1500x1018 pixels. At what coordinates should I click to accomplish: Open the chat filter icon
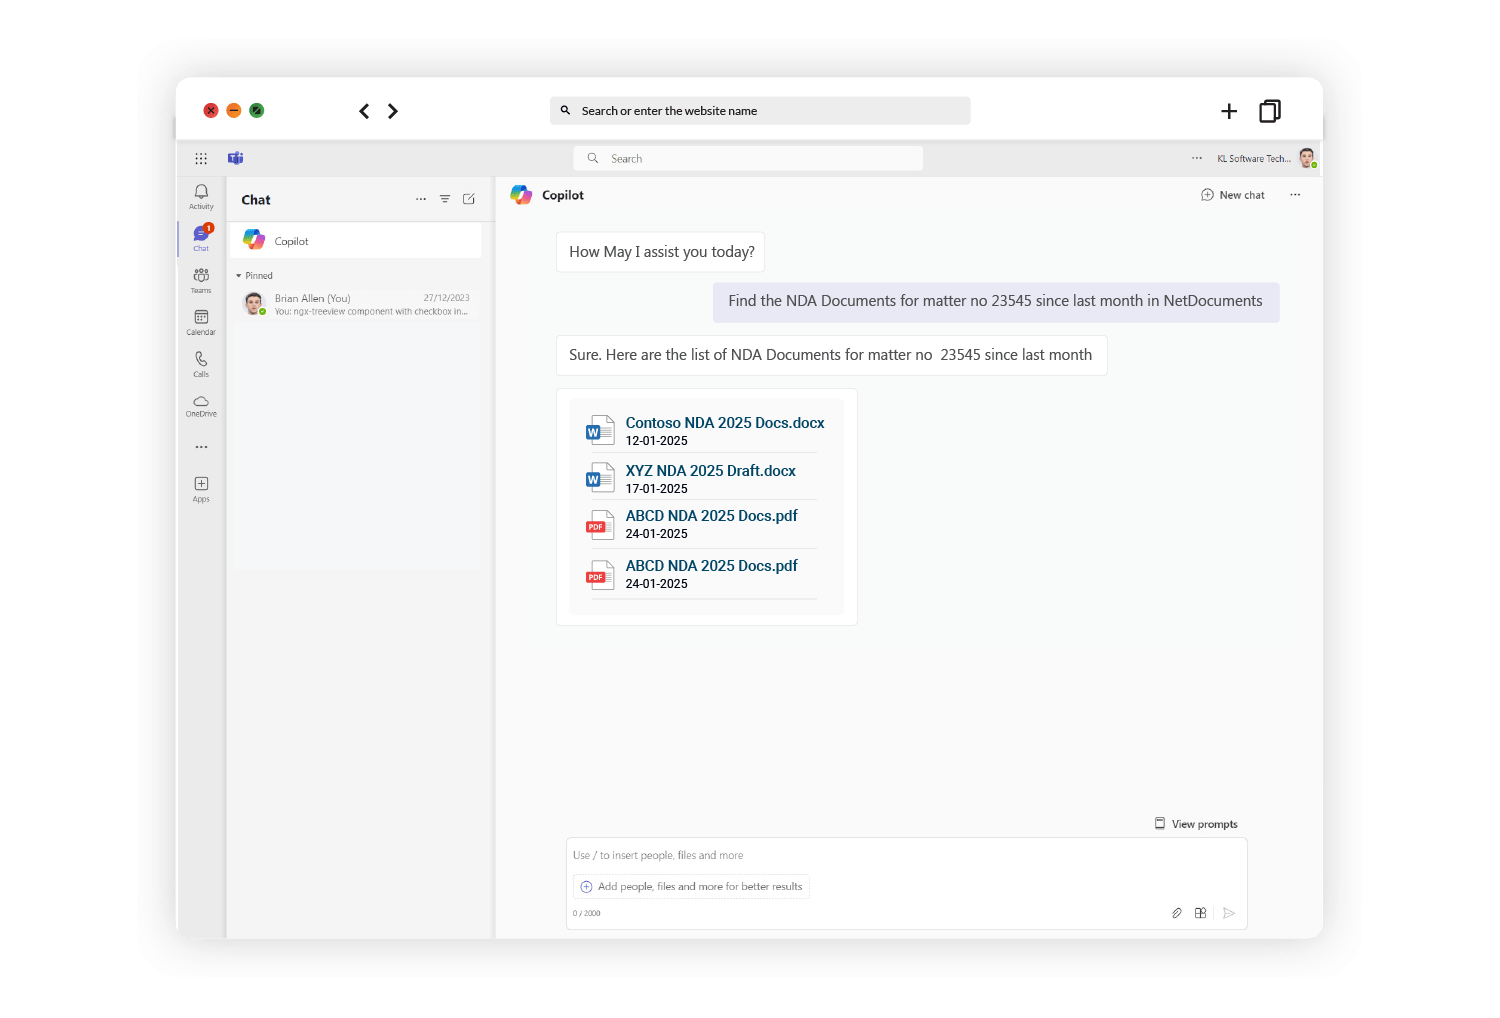click(x=445, y=199)
